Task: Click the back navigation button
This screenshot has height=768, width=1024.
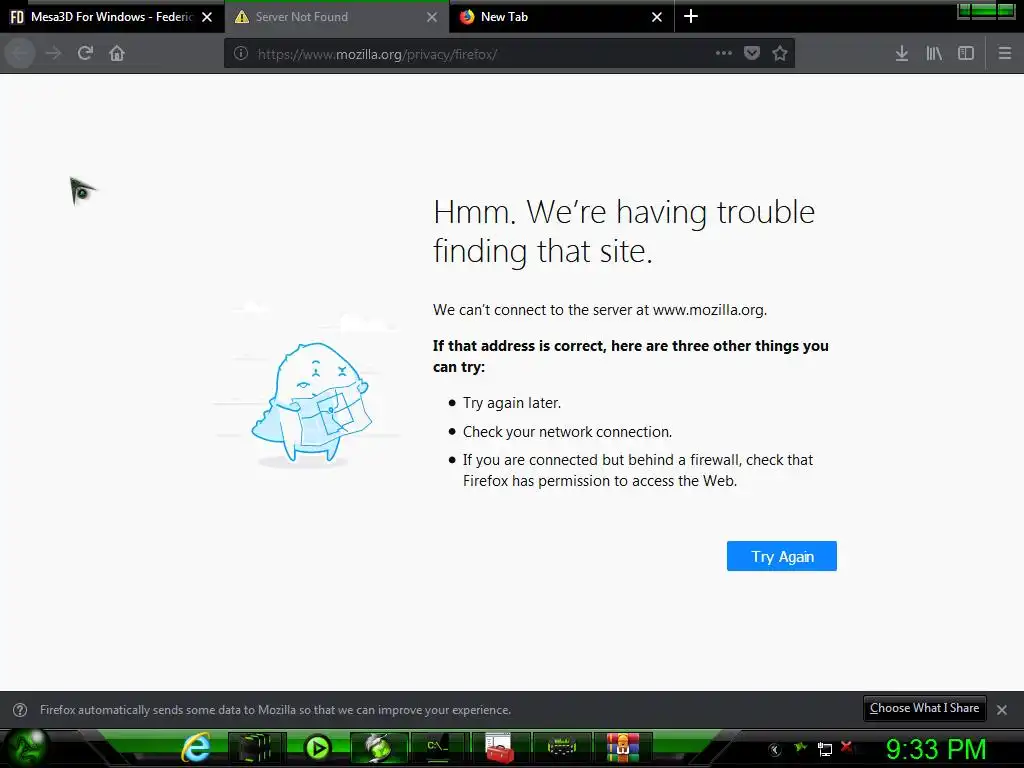Action: [x=20, y=53]
